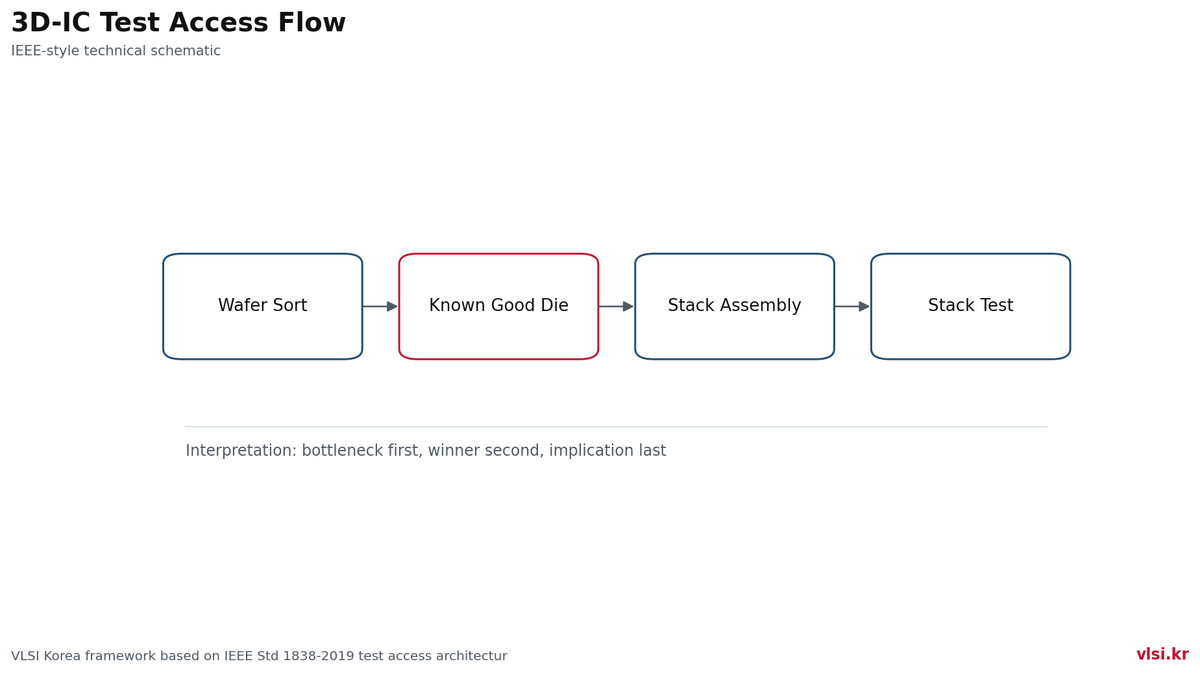Click the words 'Wafer Sort' in the diagram
1200x674 pixels.
click(x=263, y=306)
